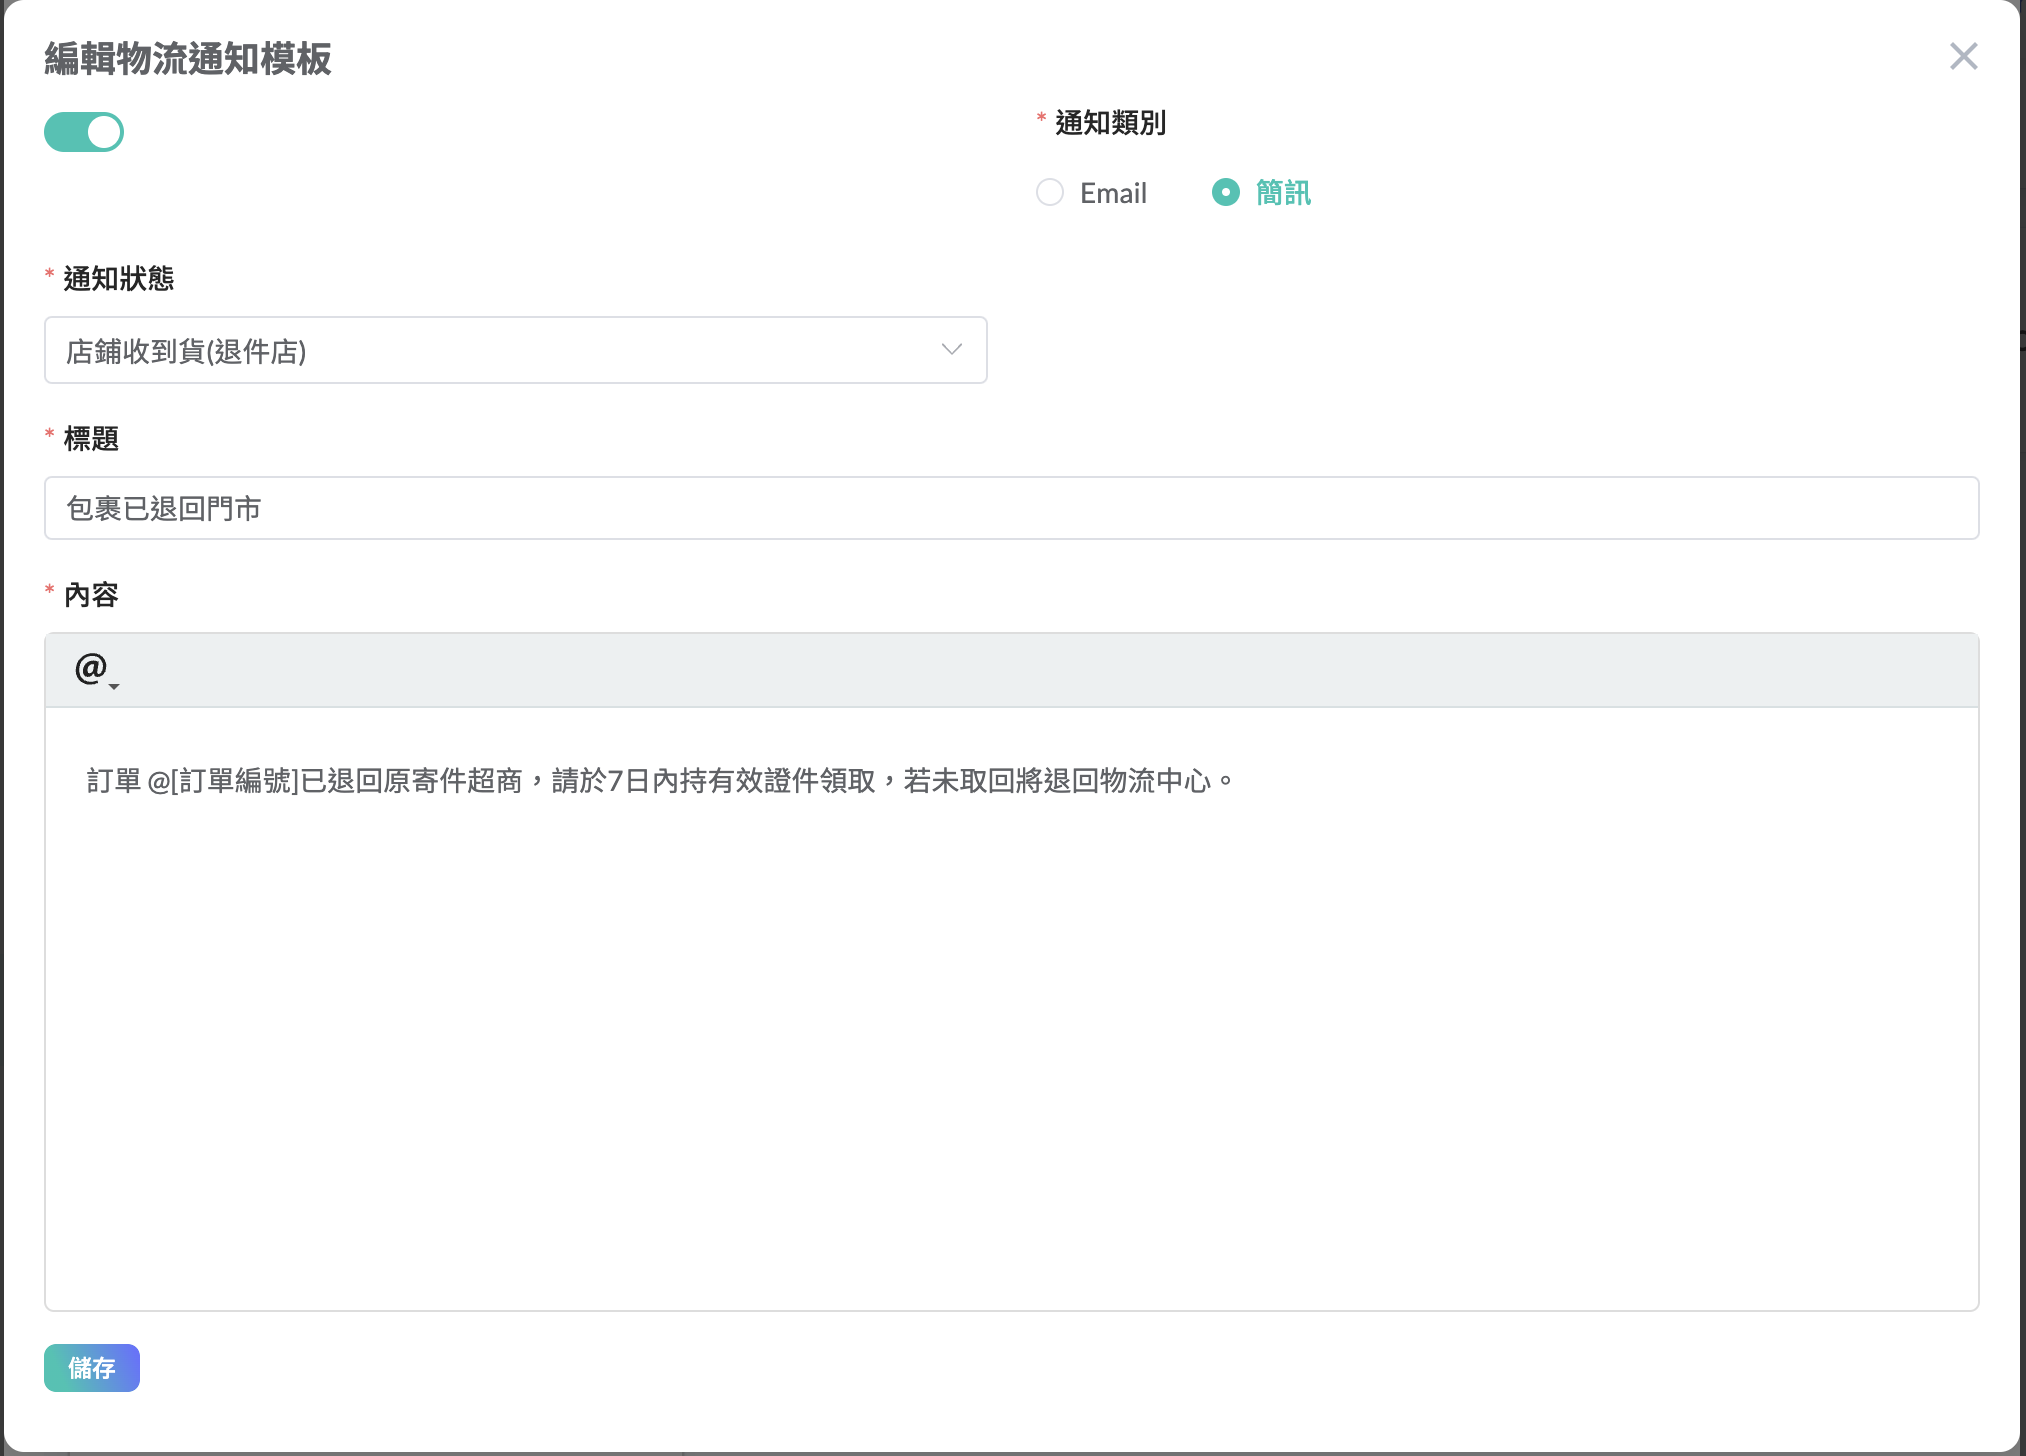This screenshot has width=2026, height=1456.
Task: Click the 簡訊 option label text
Action: [x=1283, y=193]
